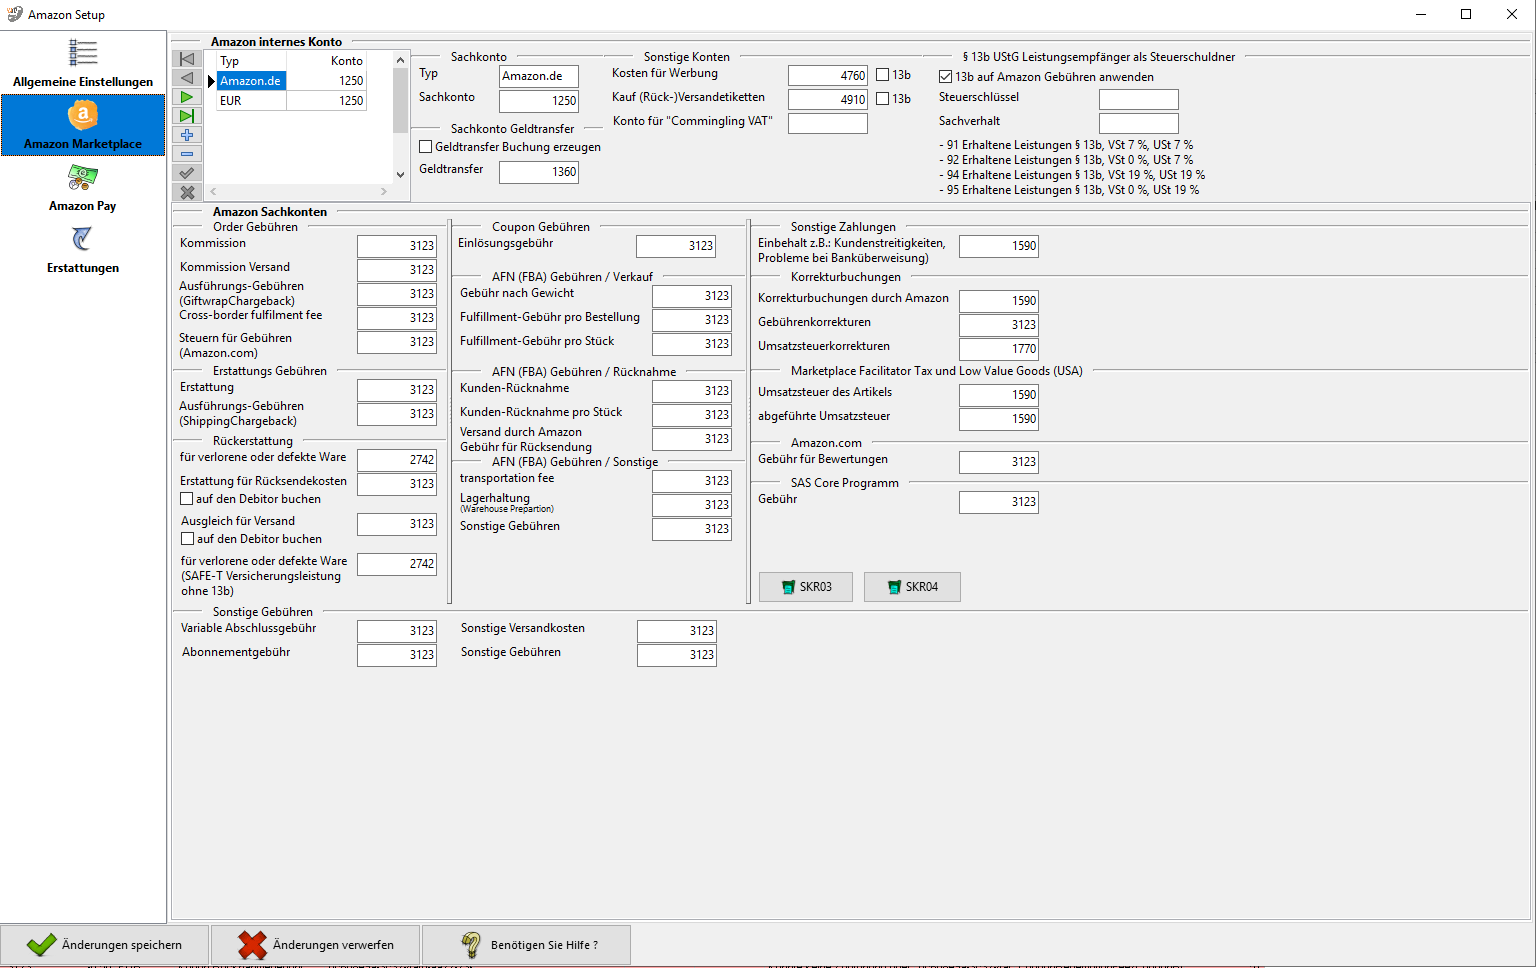1536x968 pixels.
Task: Open Allgemeine Einstellungen section
Action: click(83, 63)
